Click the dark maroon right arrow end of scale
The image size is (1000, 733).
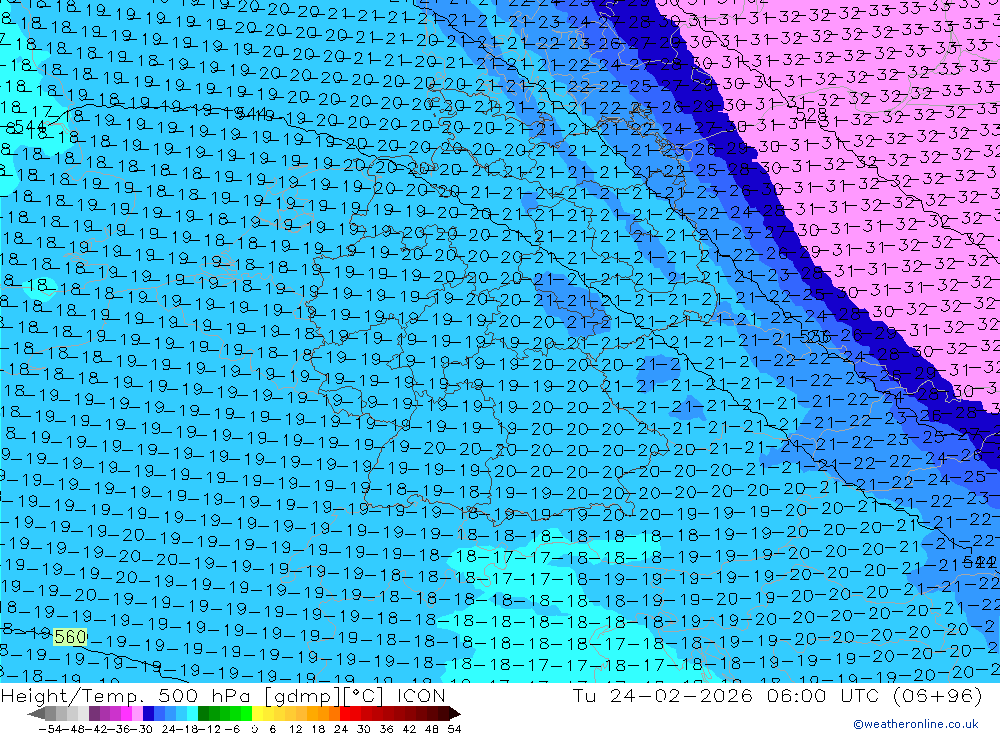click(x=455, y=713)
